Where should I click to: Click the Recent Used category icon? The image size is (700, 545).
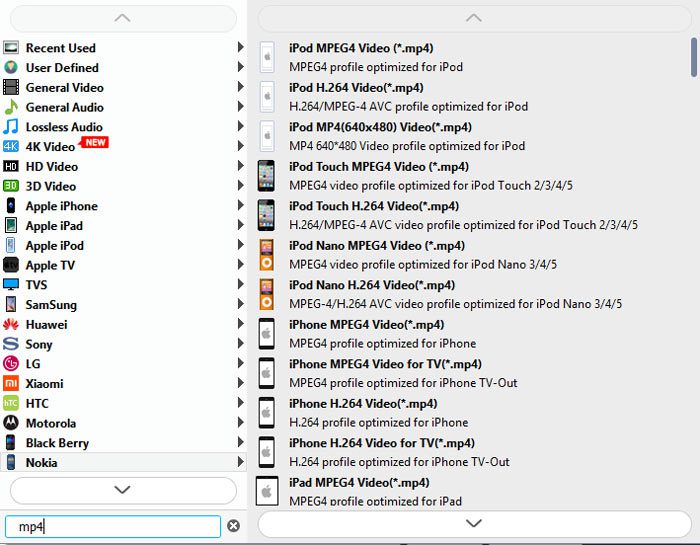[x=11, y=47]
